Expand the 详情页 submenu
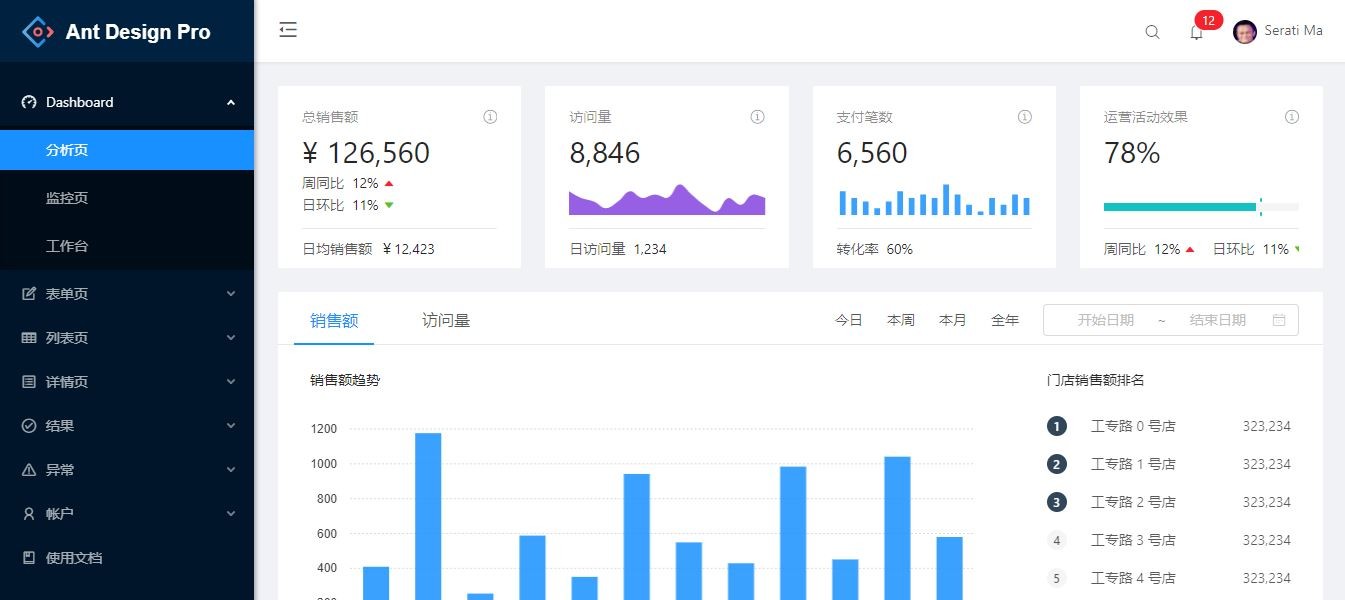This screenshot has width=1345, height=600. 68,381
